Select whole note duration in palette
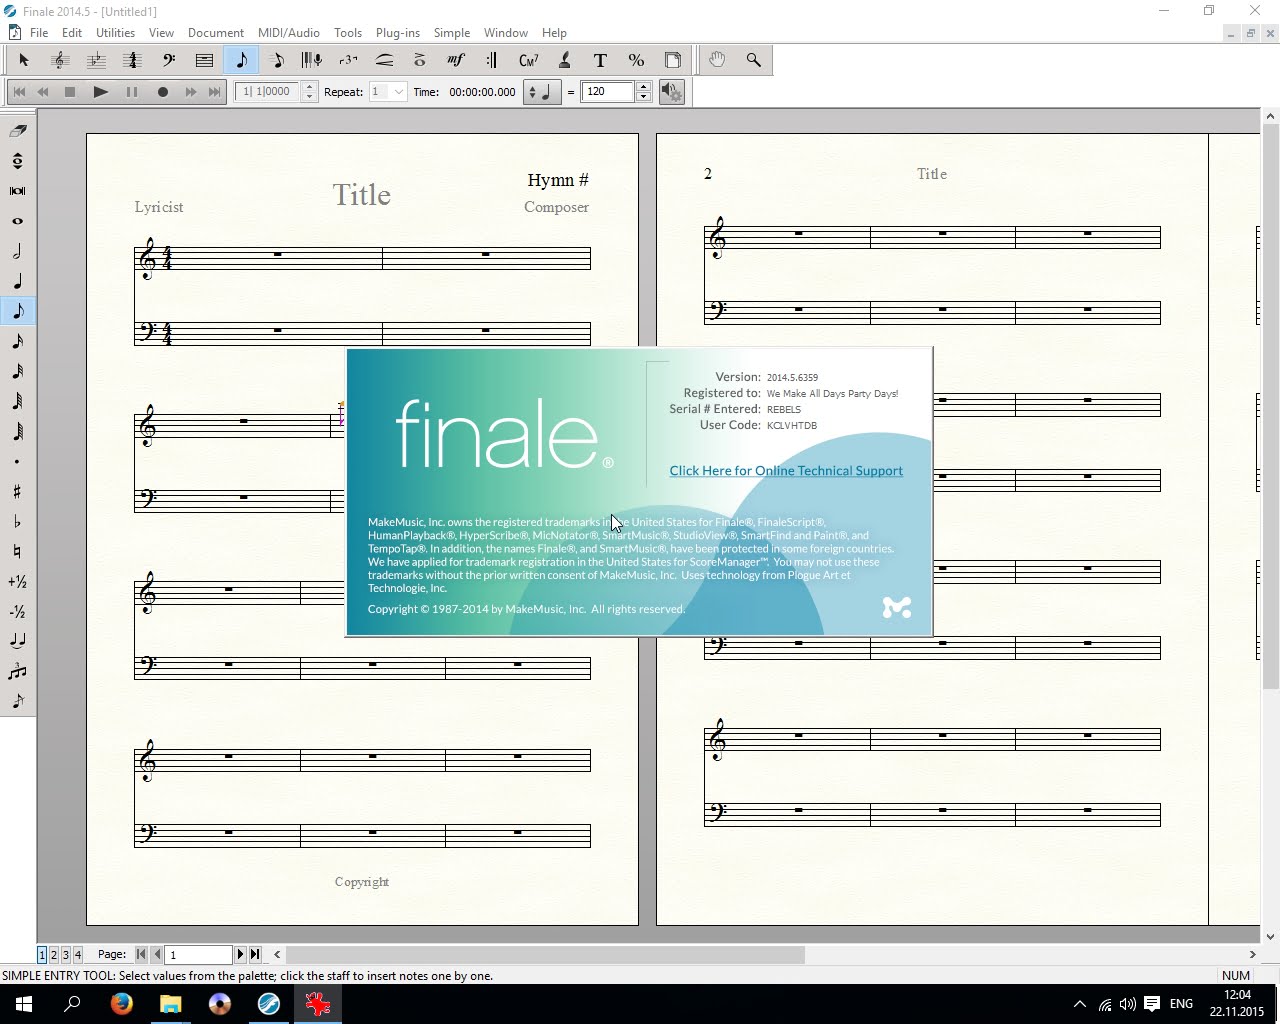This screenshot has height=1024, width=1280. click(x=17, y=221)
